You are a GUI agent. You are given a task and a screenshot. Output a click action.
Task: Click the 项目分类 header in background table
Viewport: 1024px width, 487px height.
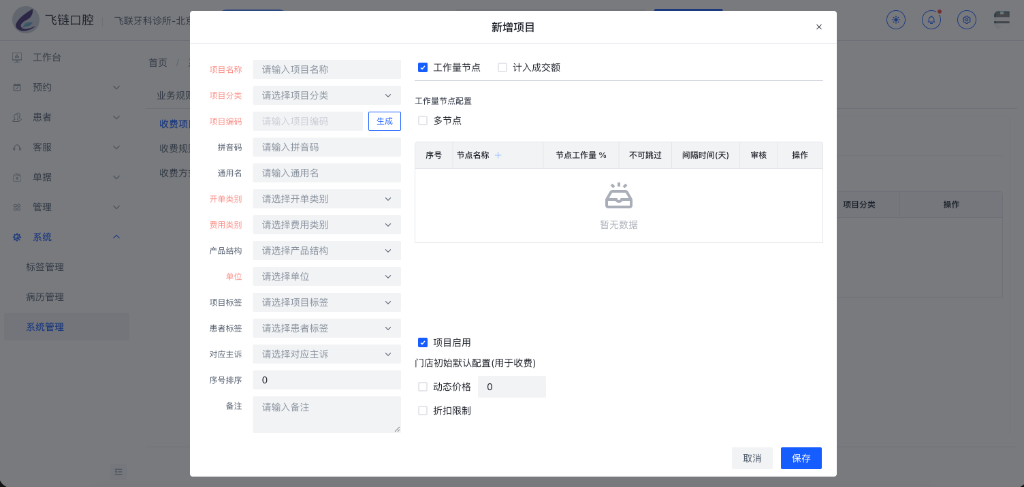859,204
